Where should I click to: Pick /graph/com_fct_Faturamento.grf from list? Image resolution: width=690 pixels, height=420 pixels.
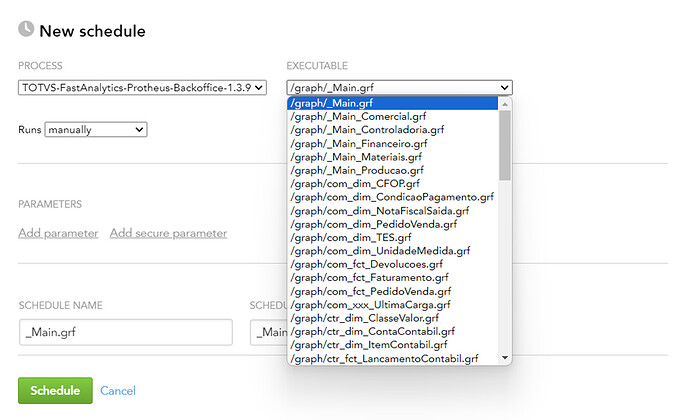click(369, 278)
